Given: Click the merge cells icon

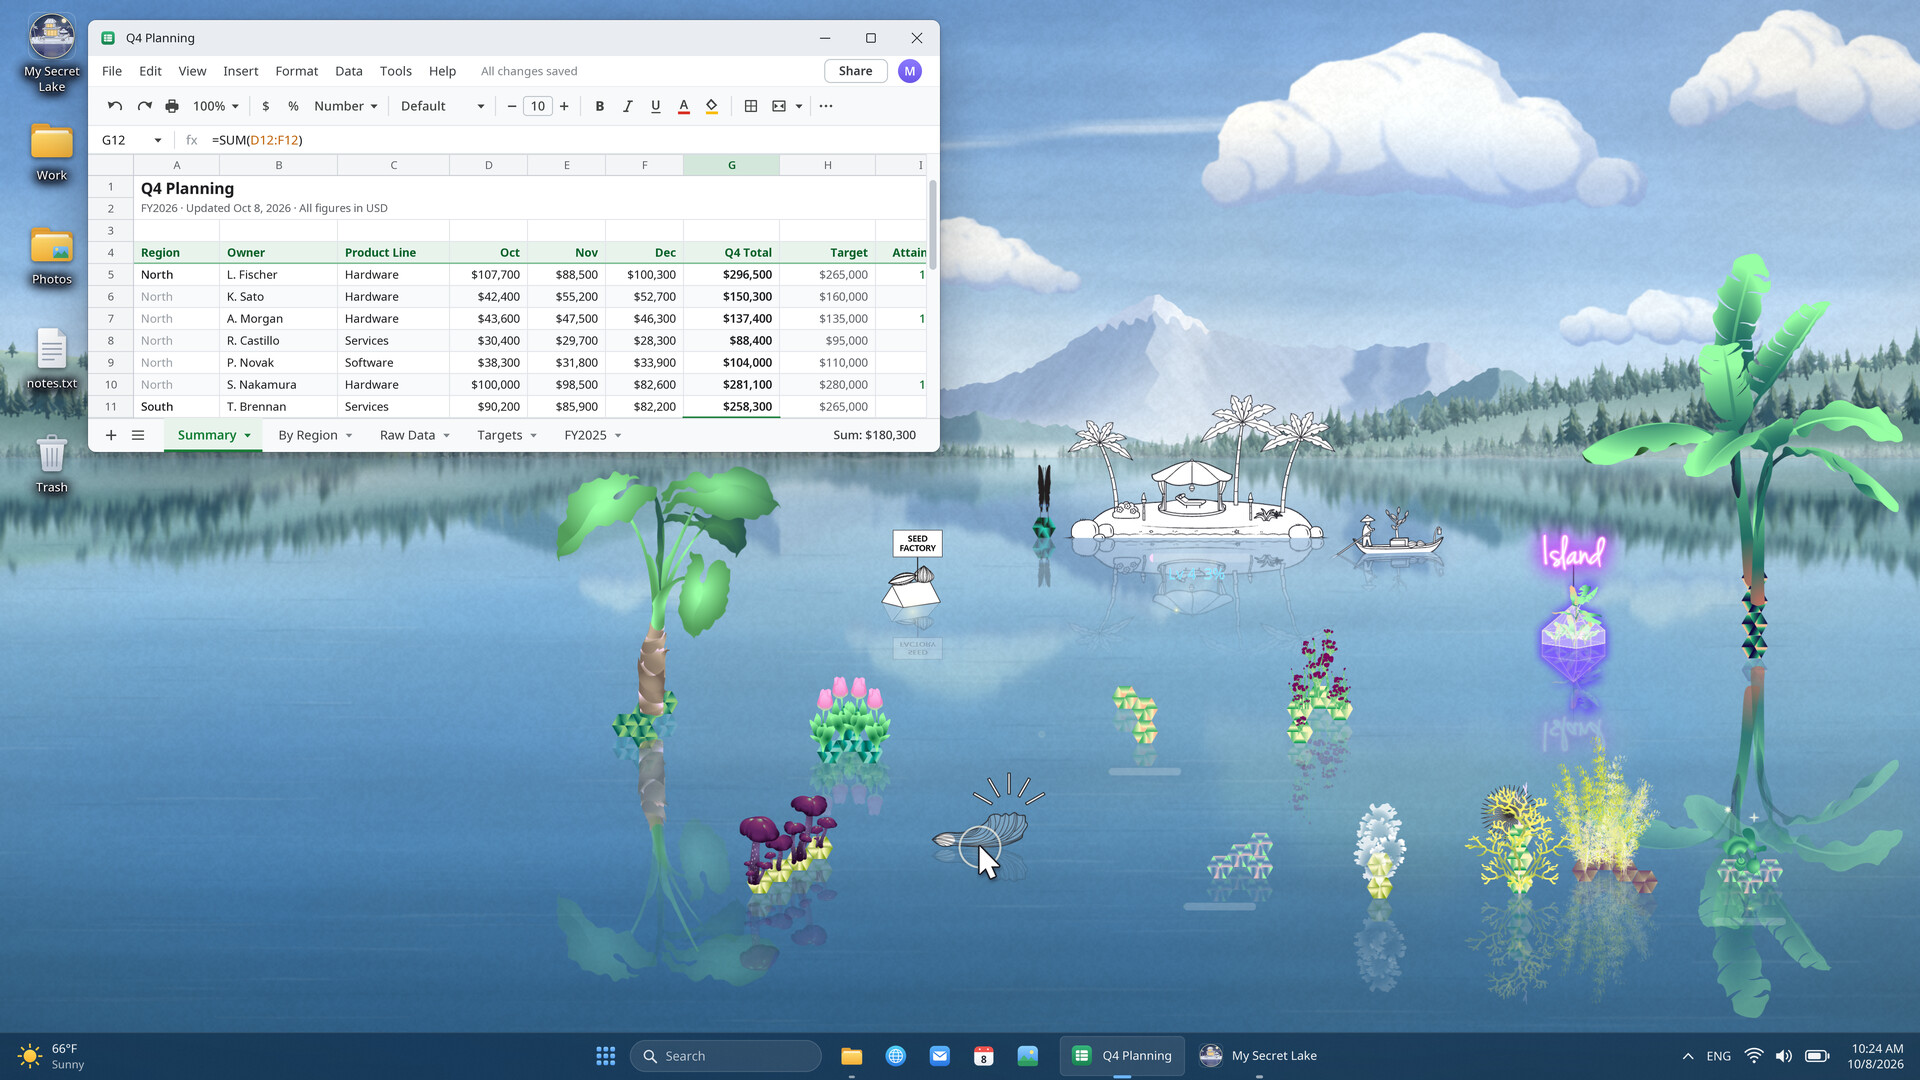Looking at the screenshot, I should 779,106.
